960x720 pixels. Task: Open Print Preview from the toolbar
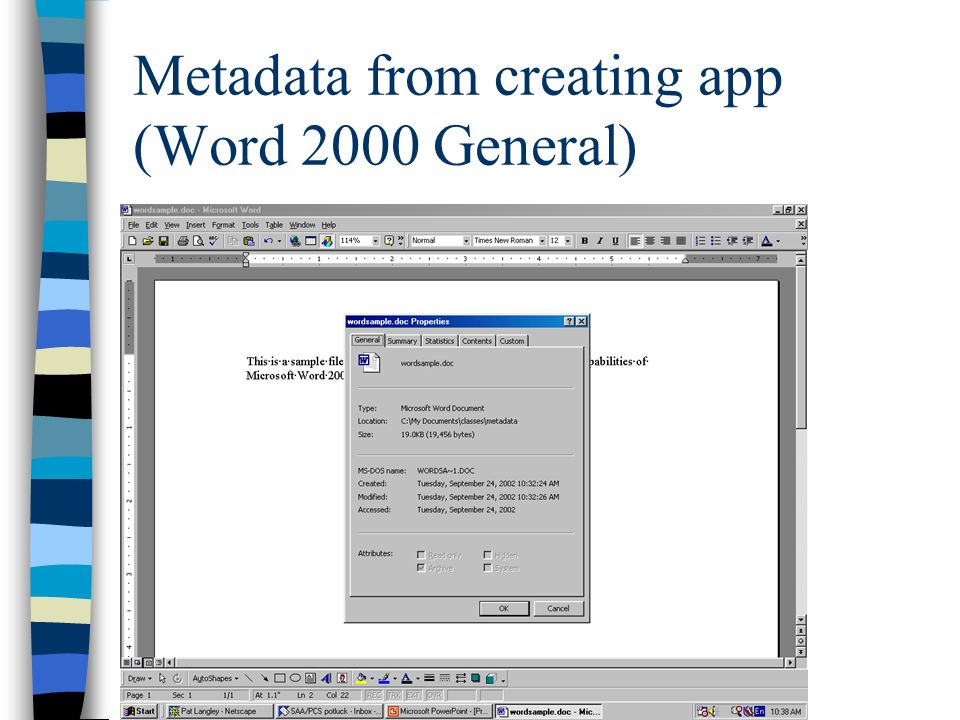198,241
